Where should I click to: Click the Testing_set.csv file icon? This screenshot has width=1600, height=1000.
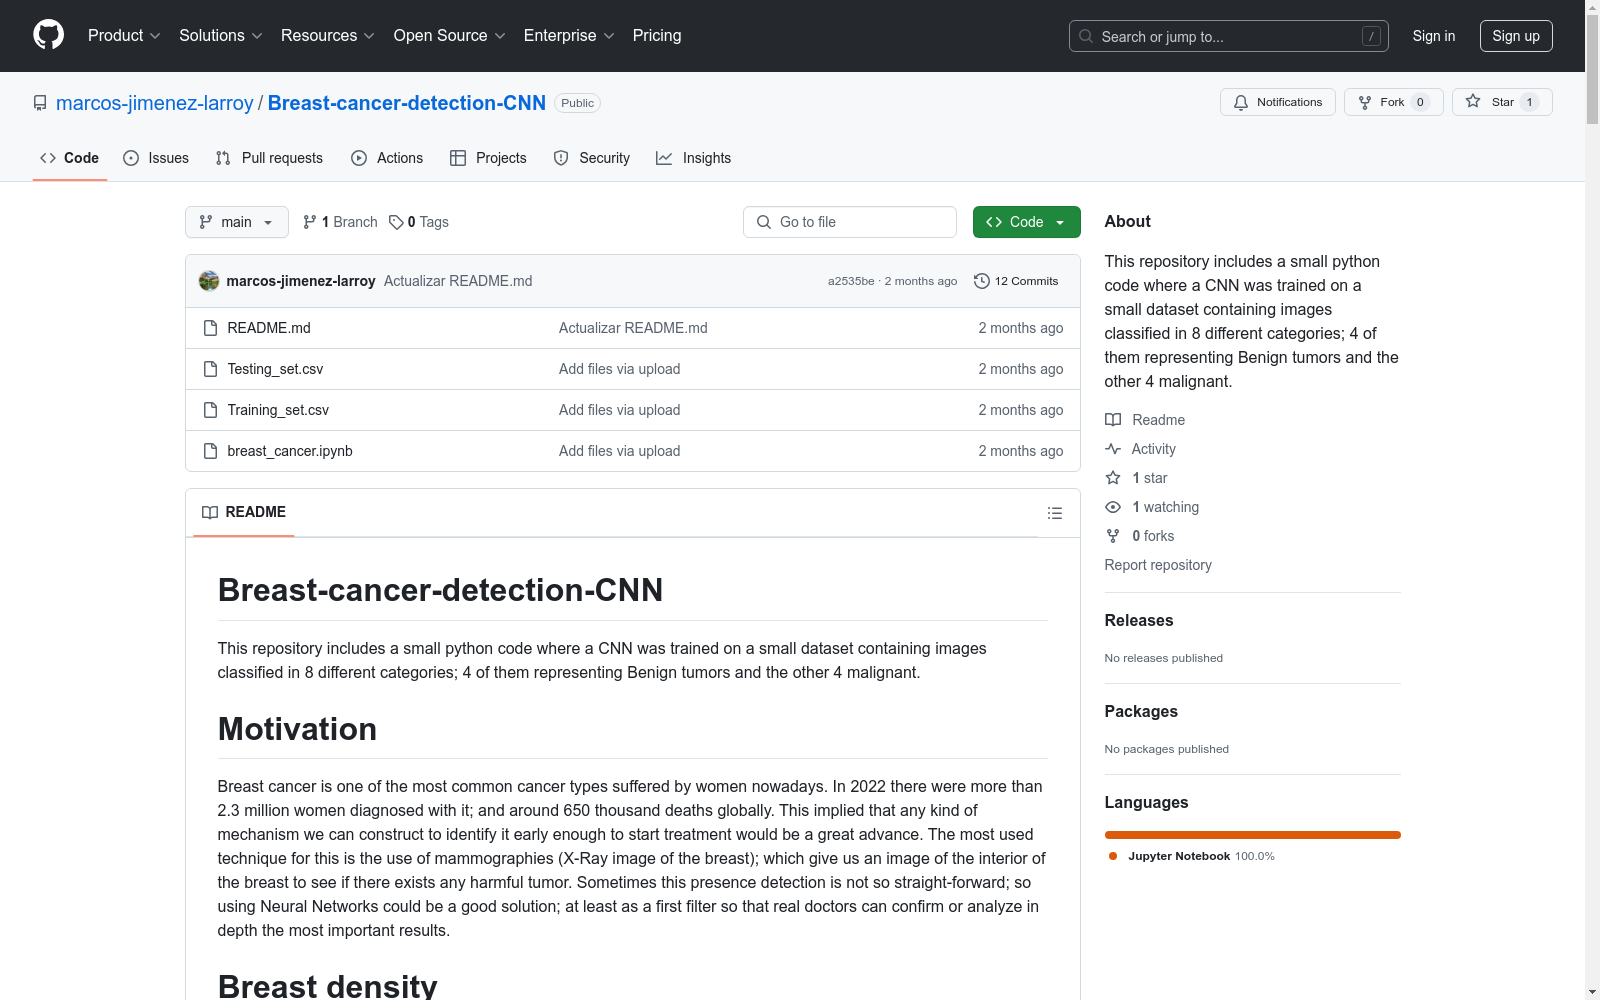(210, 369)
